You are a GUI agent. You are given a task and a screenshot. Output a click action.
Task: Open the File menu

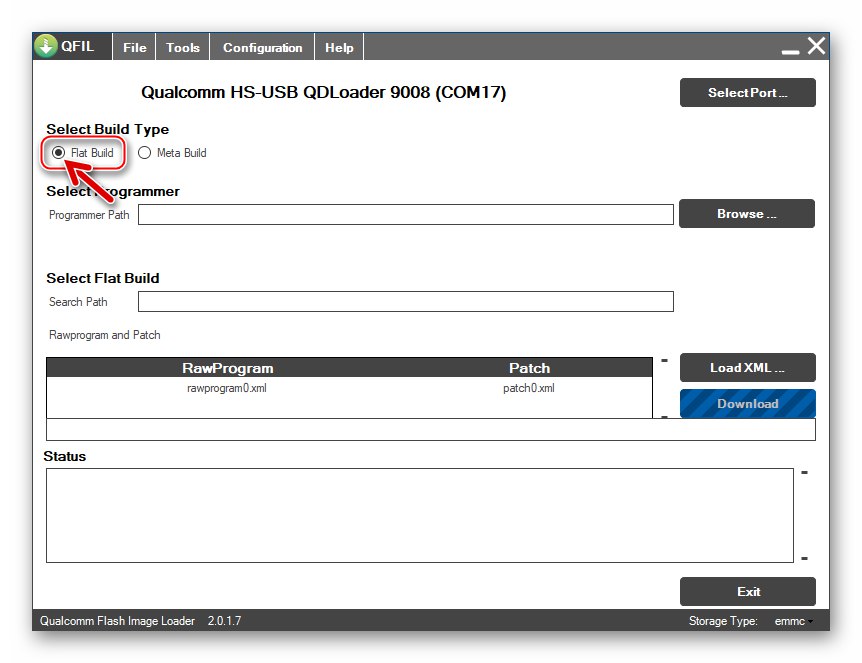pyautogui.click(x=134, y=47)
